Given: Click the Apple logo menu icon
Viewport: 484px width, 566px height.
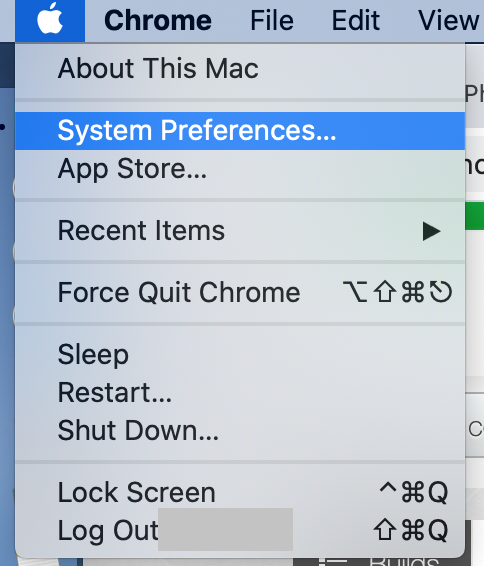Looking at the screenshot, I should [x=50, y=20].
